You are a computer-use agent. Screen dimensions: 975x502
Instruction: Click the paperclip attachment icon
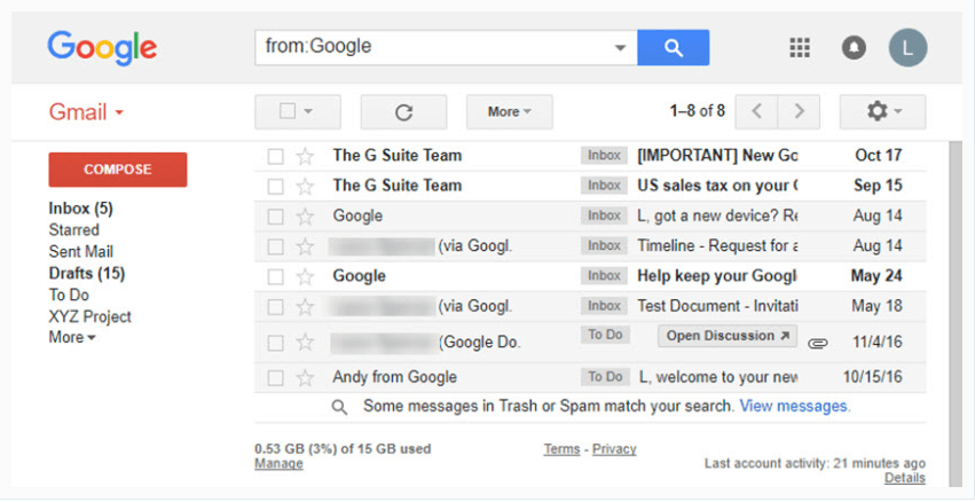(818, 343)
